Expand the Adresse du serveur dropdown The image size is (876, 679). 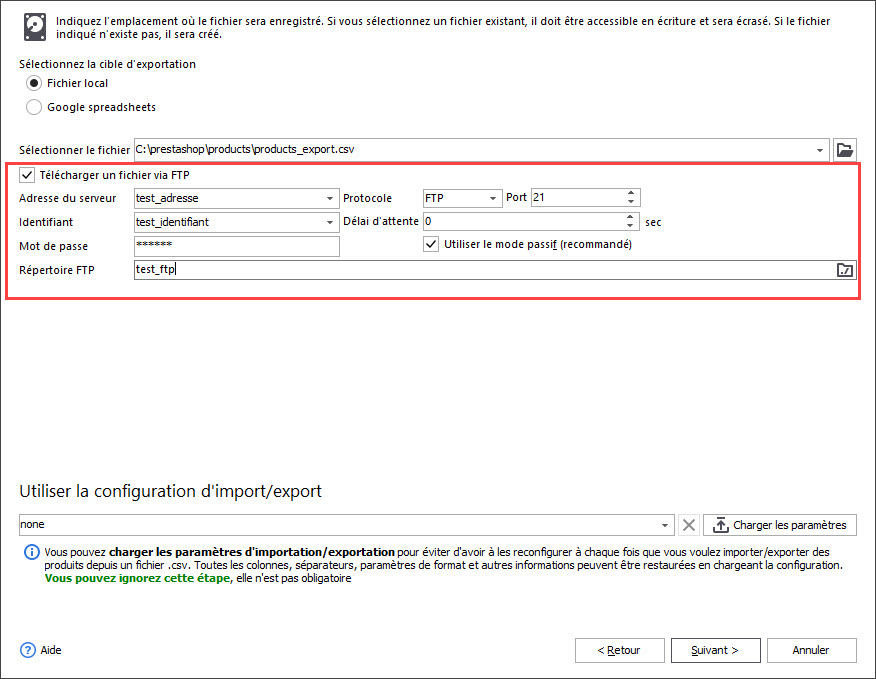(331, 198)
